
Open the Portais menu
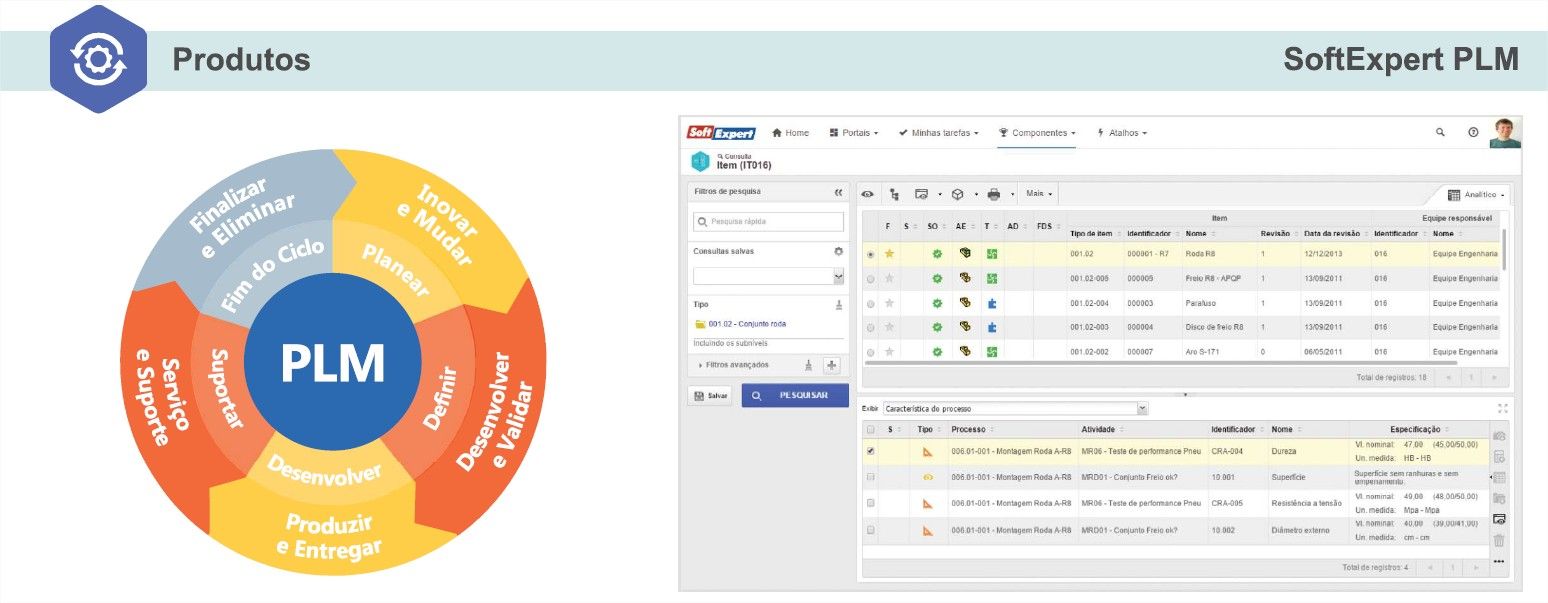point(854,133)
